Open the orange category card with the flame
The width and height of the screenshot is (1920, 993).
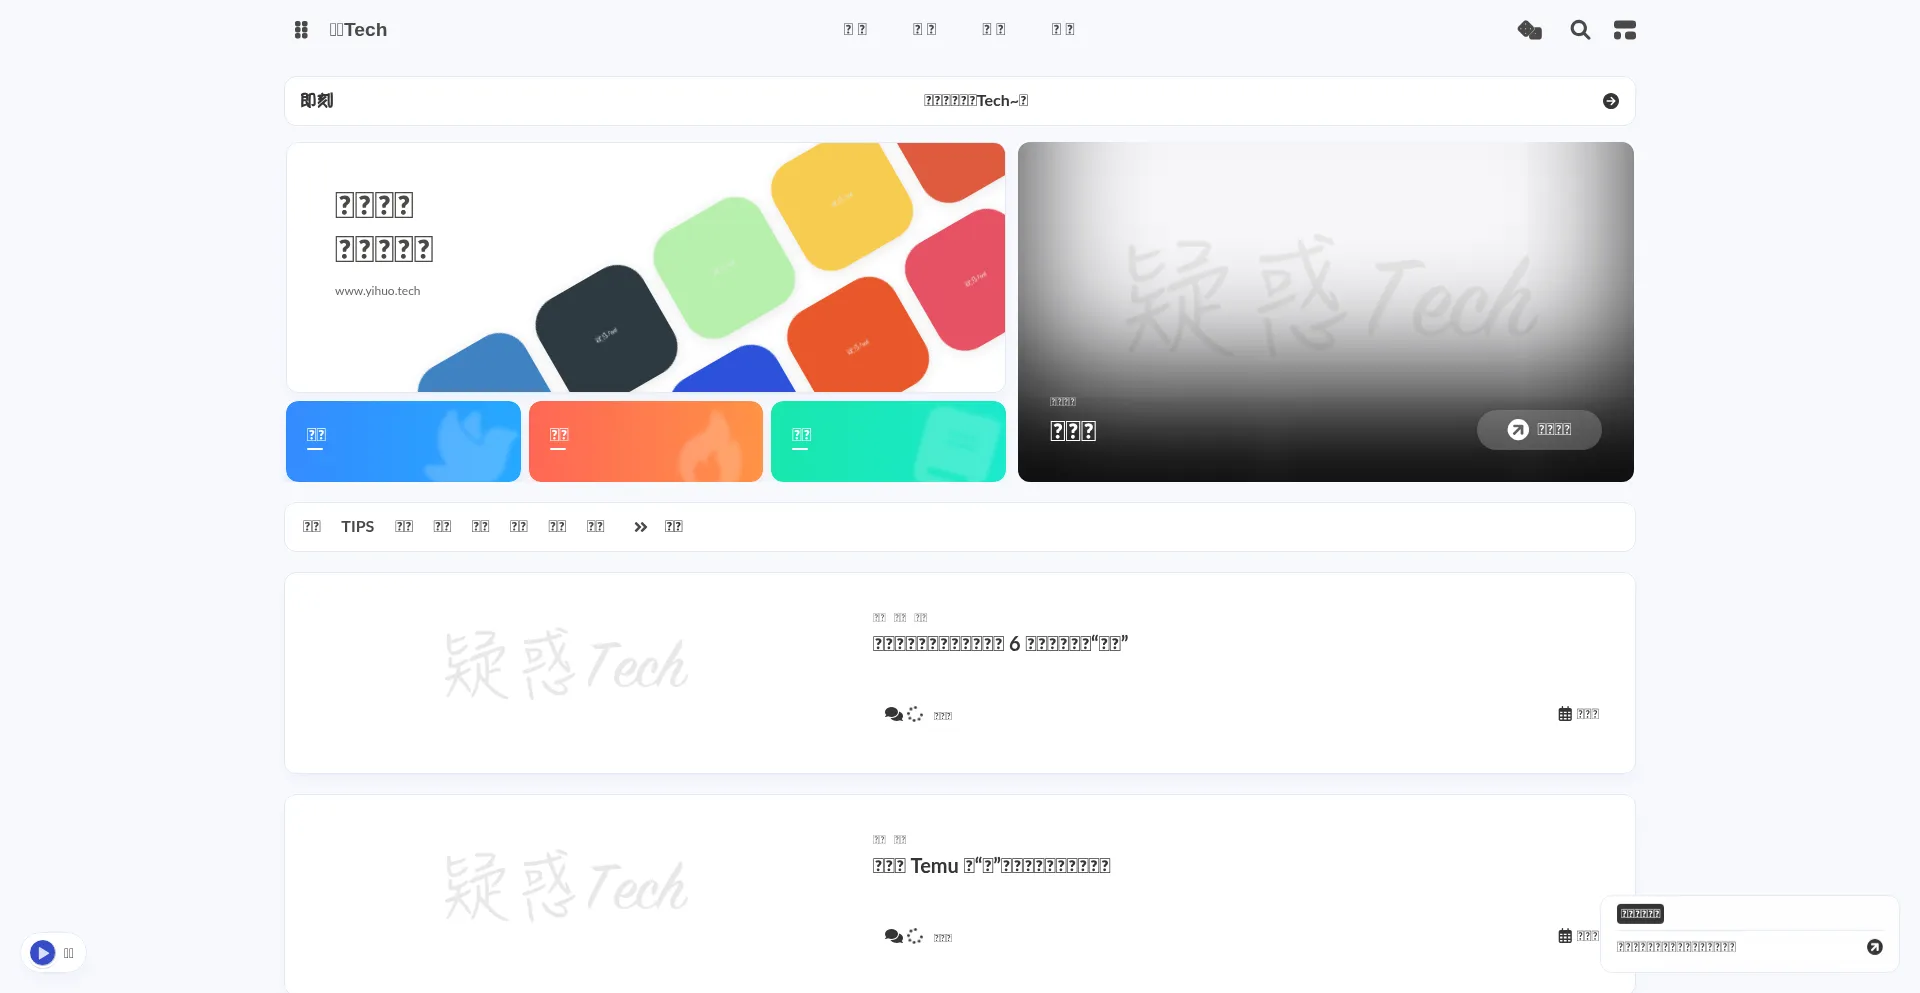coord(646,441)
